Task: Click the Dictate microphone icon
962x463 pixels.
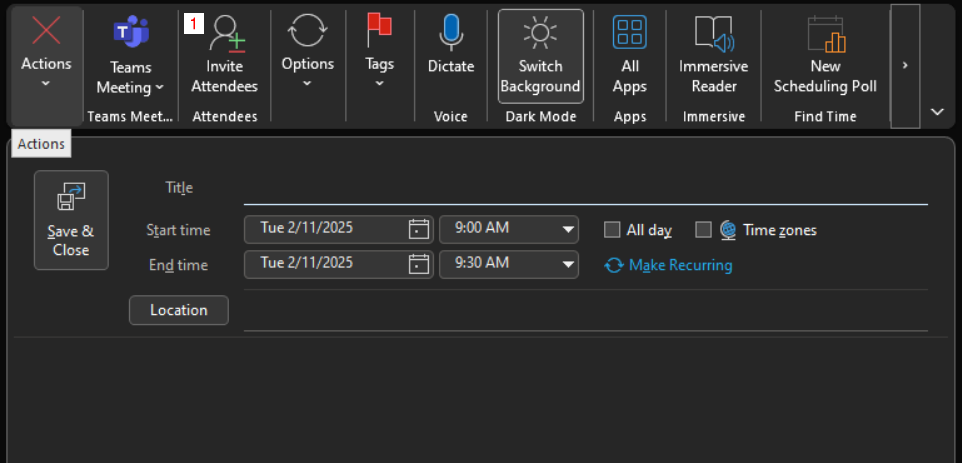Action: pos(450,34)
